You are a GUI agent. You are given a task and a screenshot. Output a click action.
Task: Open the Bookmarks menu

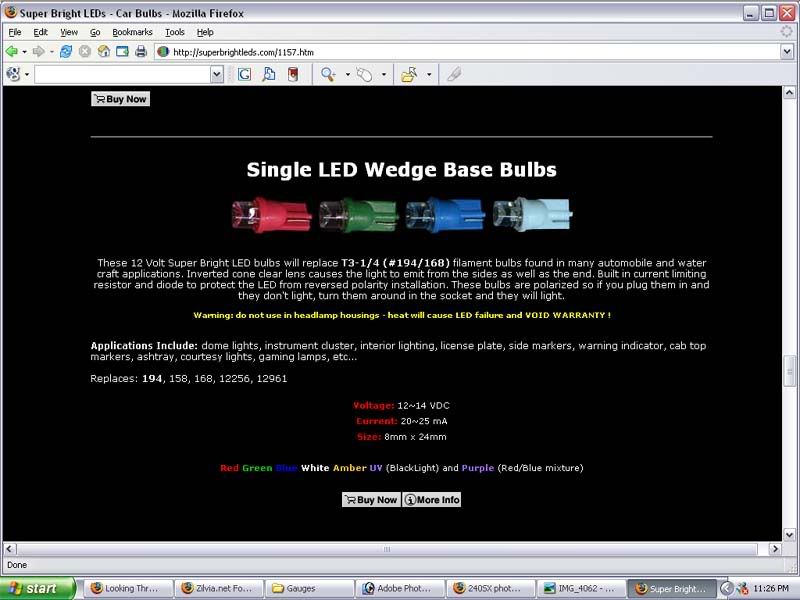click(x=132, y=32)
